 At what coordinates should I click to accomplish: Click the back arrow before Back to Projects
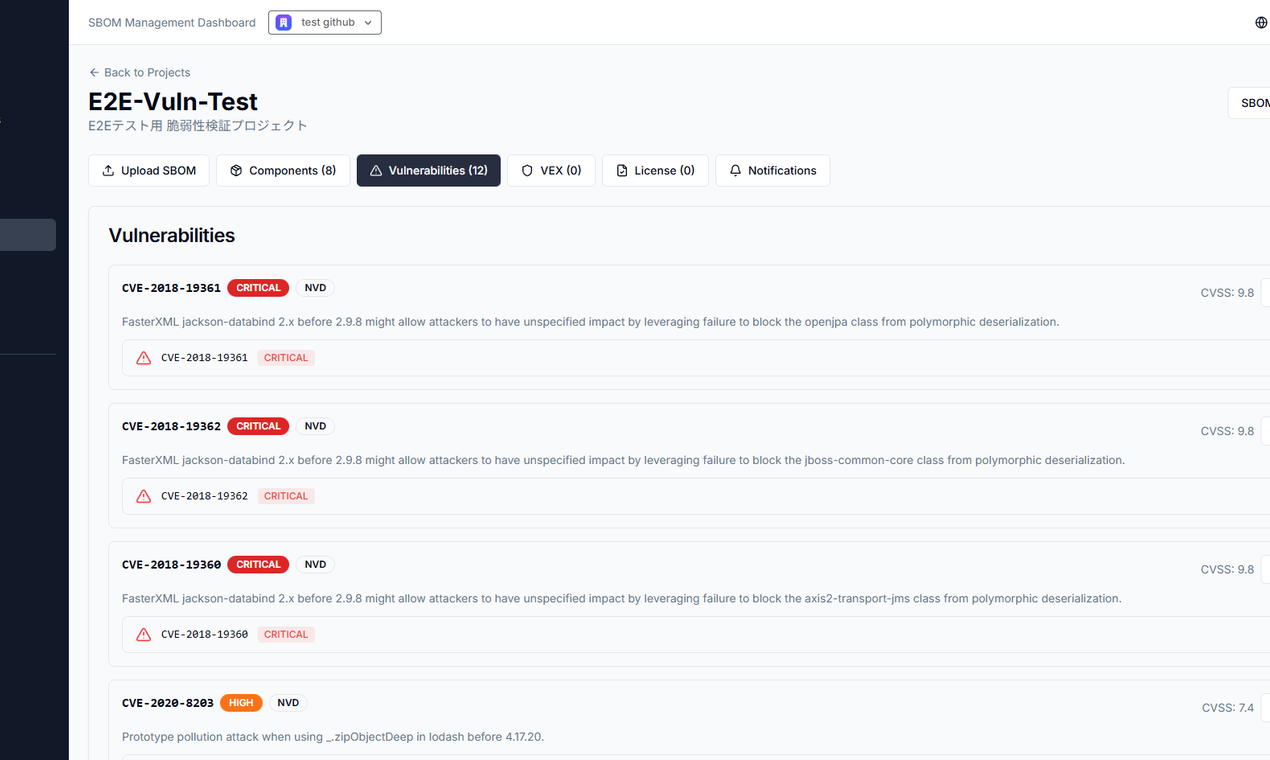click(x=93, y=72)
